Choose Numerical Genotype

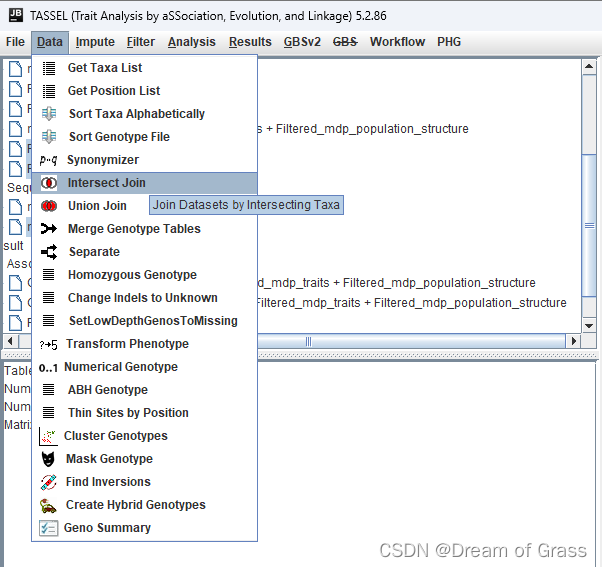[x=144, y=367]
